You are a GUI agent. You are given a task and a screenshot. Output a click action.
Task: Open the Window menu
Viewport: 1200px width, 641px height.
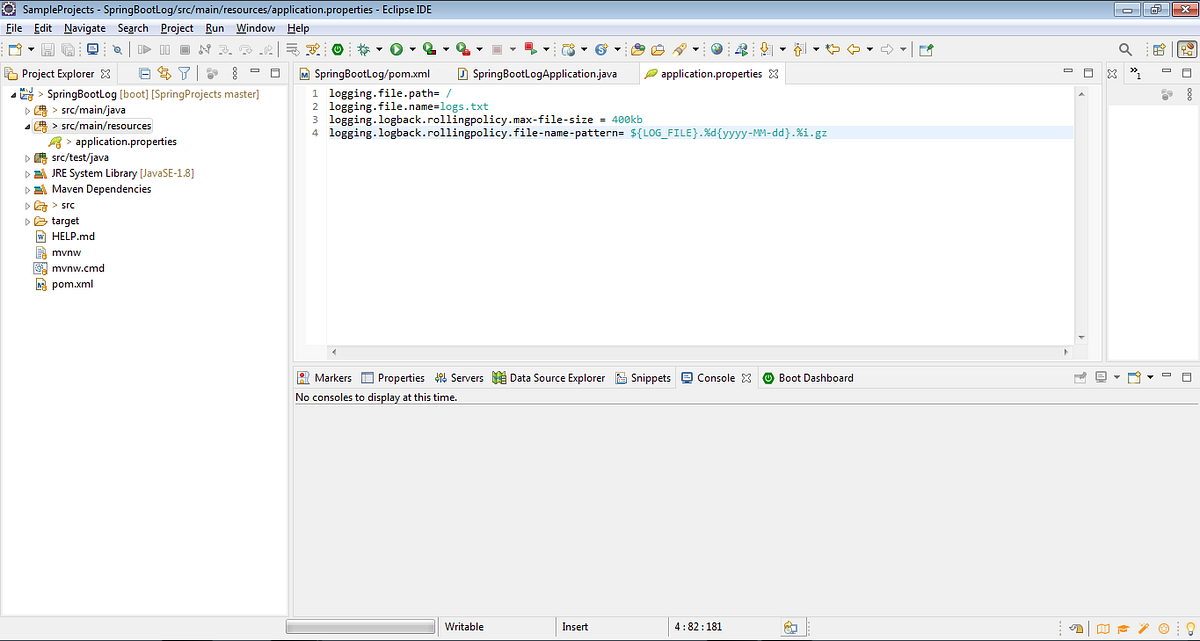point(255,27)
